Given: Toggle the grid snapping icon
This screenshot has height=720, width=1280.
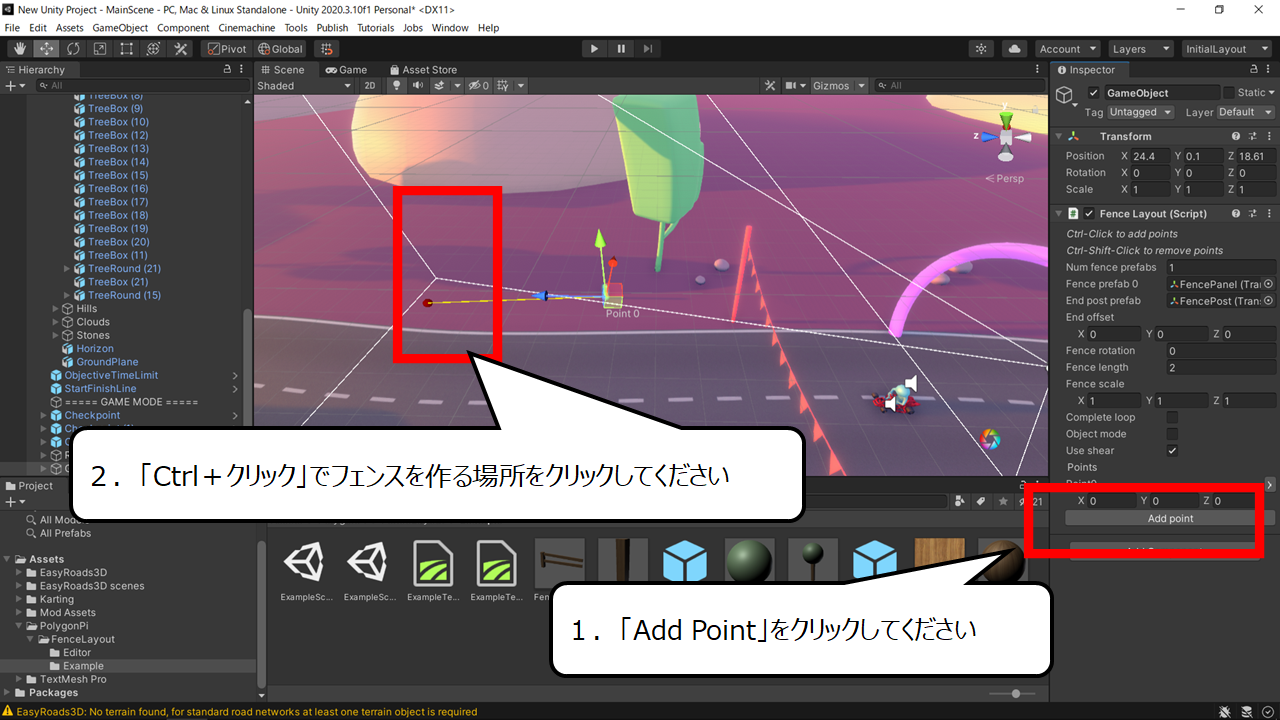Looking at the screenshot, I should click(326, 49).
